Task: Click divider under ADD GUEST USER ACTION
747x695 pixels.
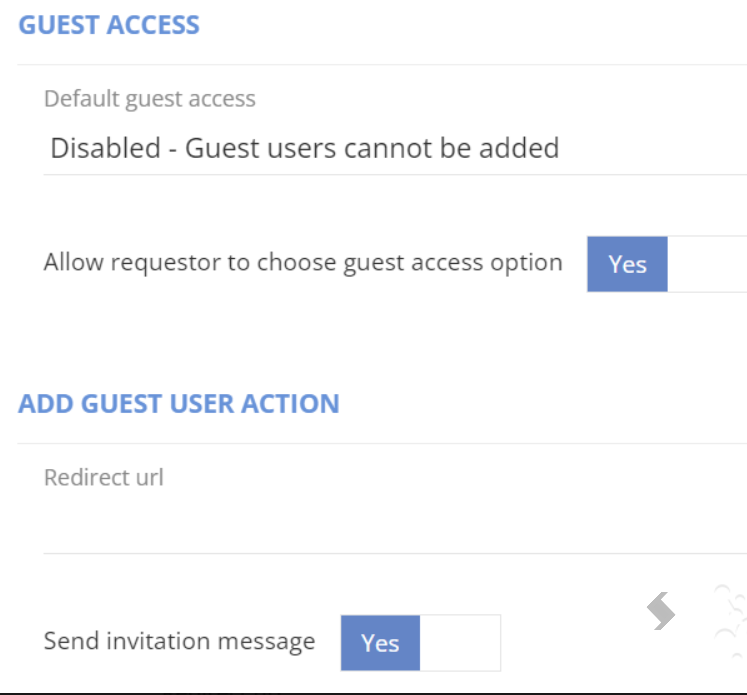Action: pyautogui.click(x=382, y=443)
